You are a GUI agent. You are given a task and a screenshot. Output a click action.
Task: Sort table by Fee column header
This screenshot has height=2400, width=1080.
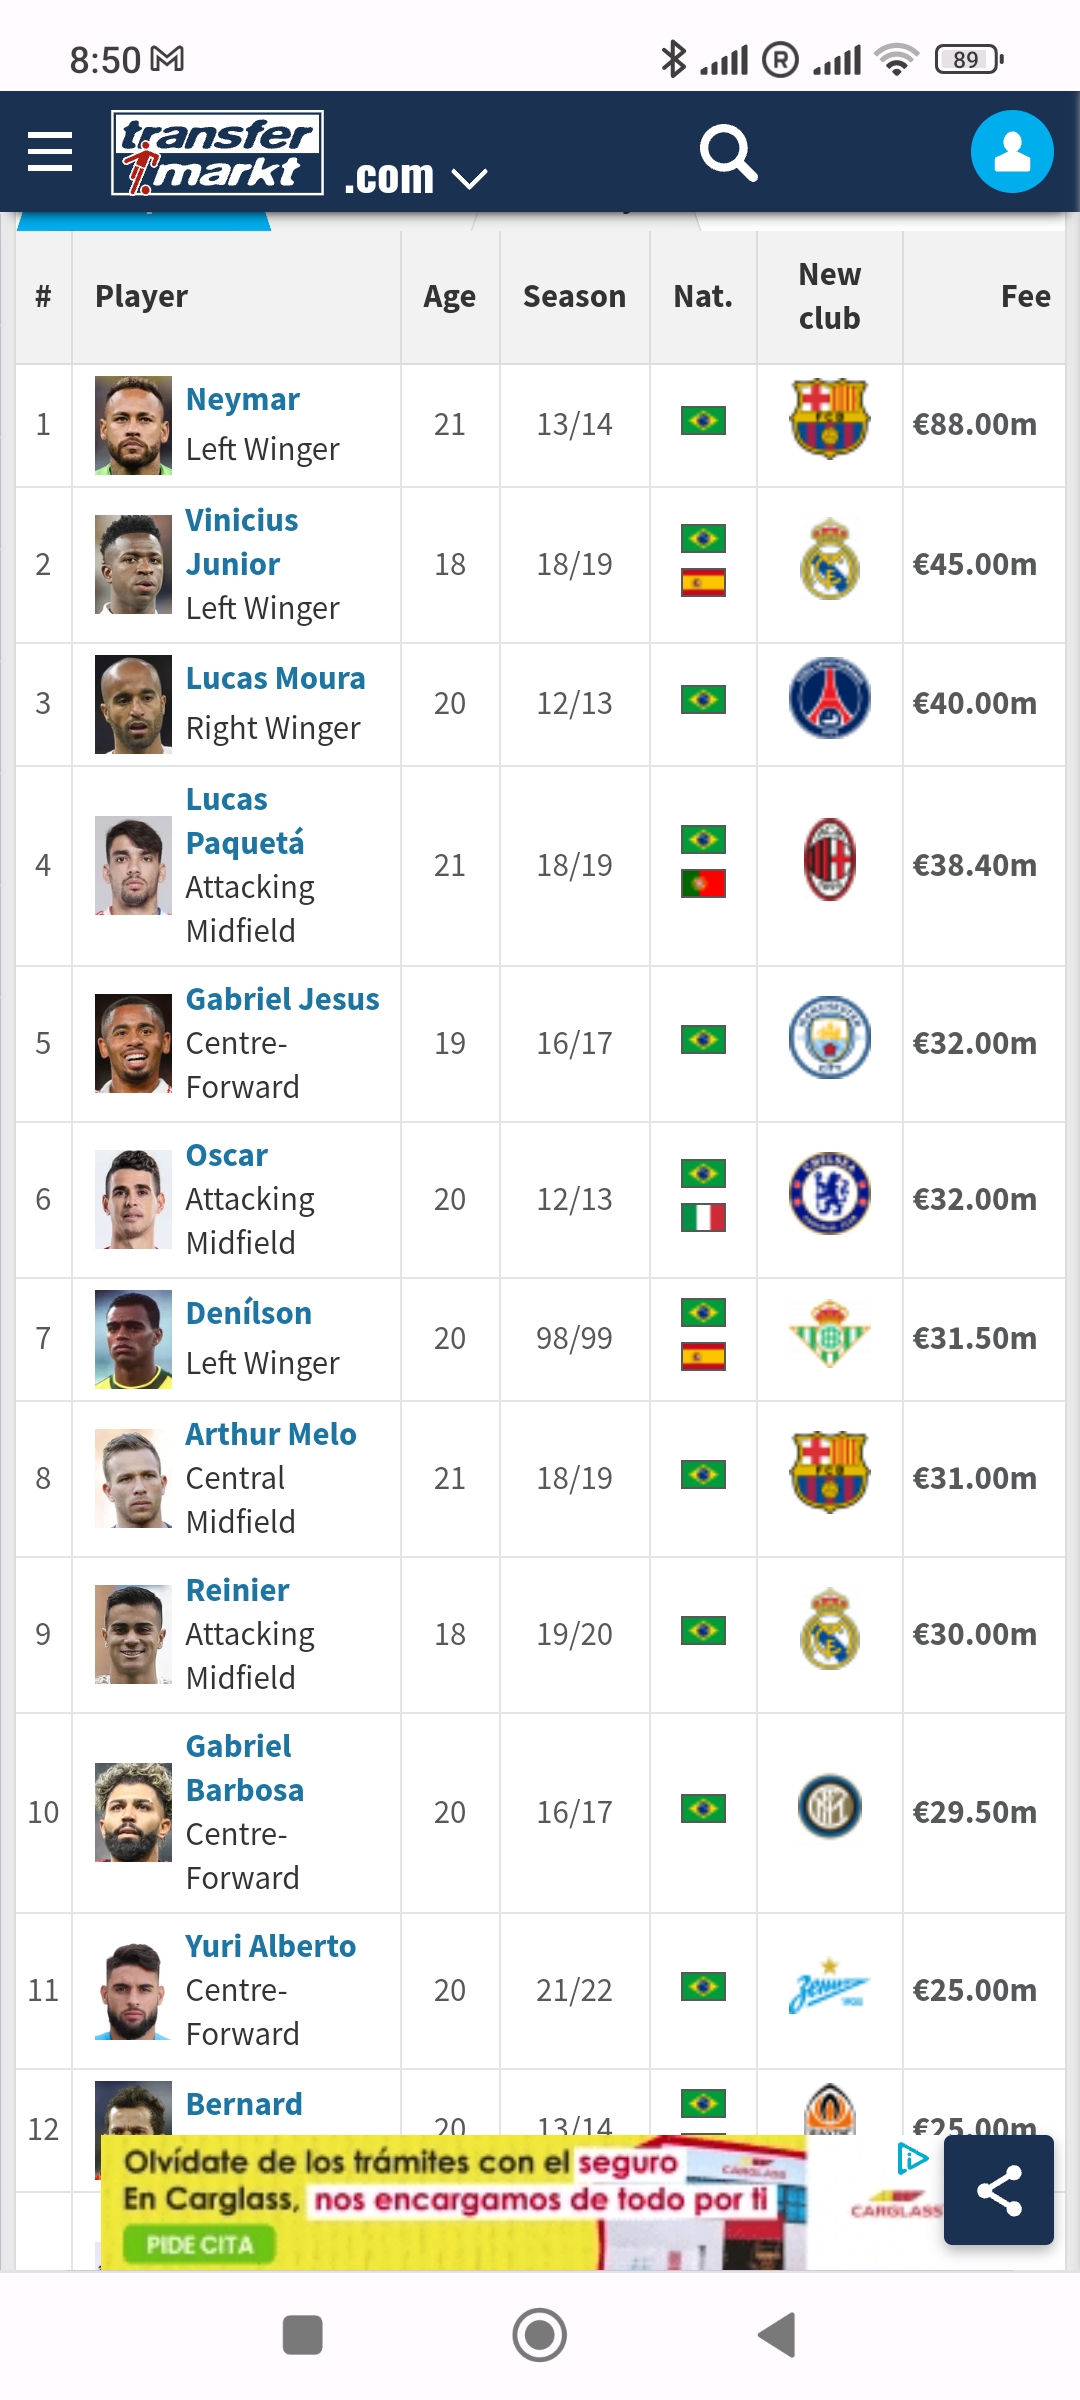1025,296
